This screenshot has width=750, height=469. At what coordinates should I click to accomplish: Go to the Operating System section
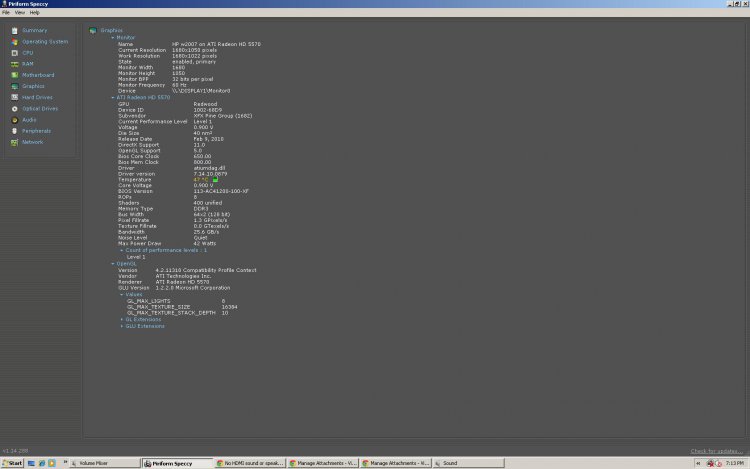(45, 42)
